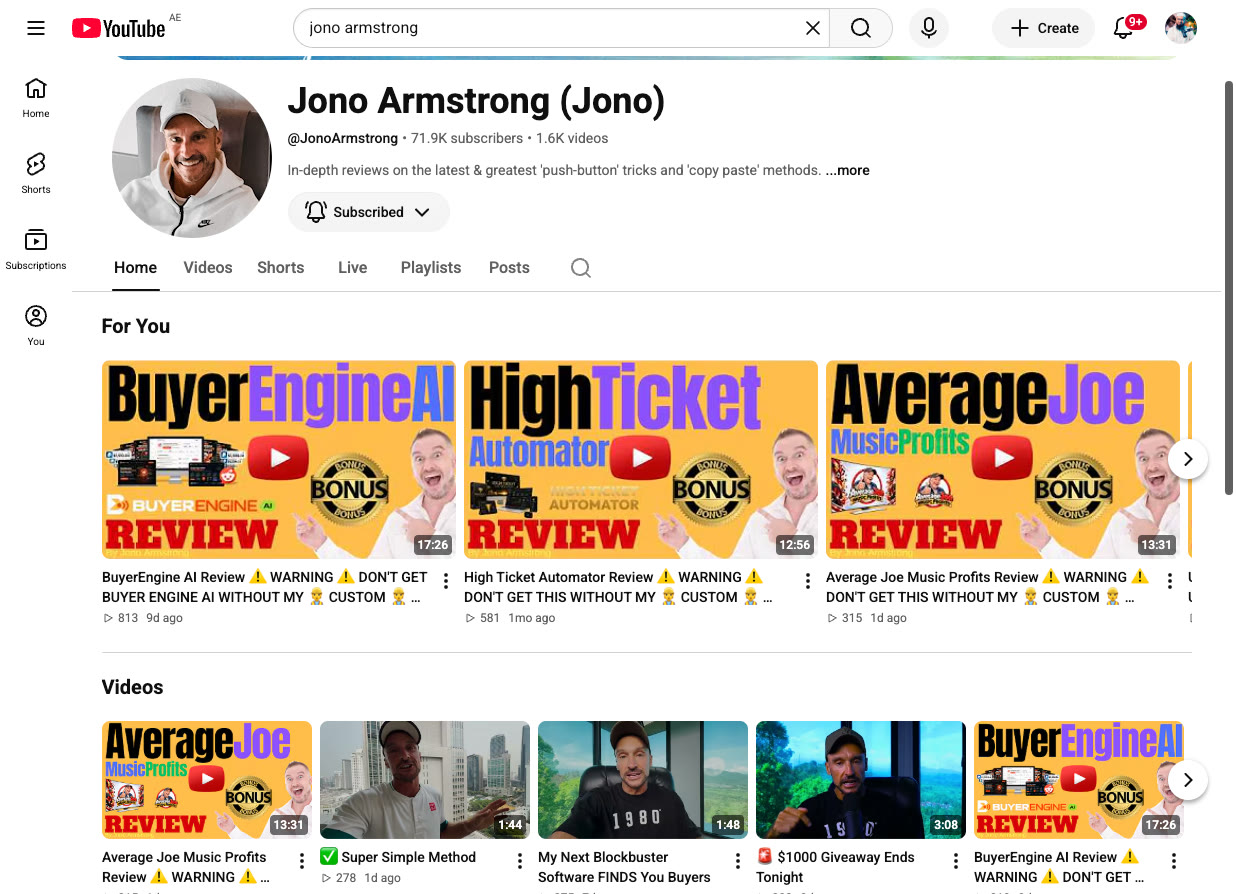Play the Average Joe thumbnail in For You

(1003, 460)
